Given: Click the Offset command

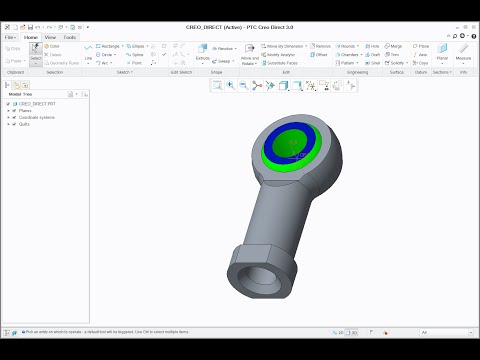Looking at the screenshot, I should click(x=319, y=54).
